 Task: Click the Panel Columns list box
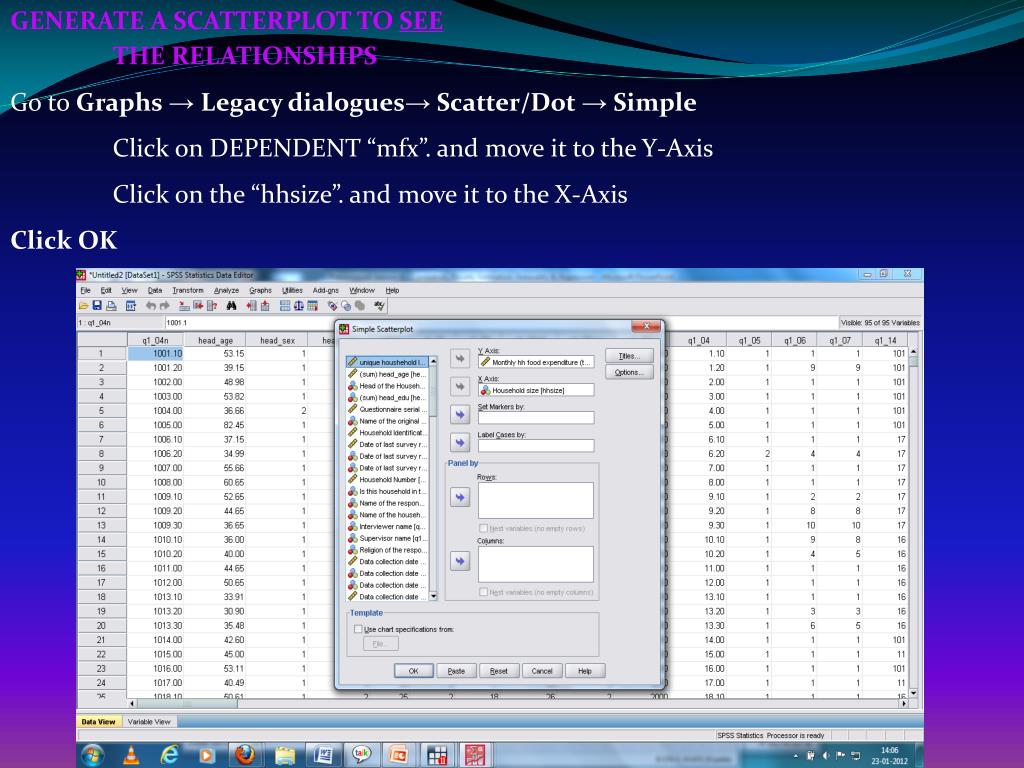[536, 564]
